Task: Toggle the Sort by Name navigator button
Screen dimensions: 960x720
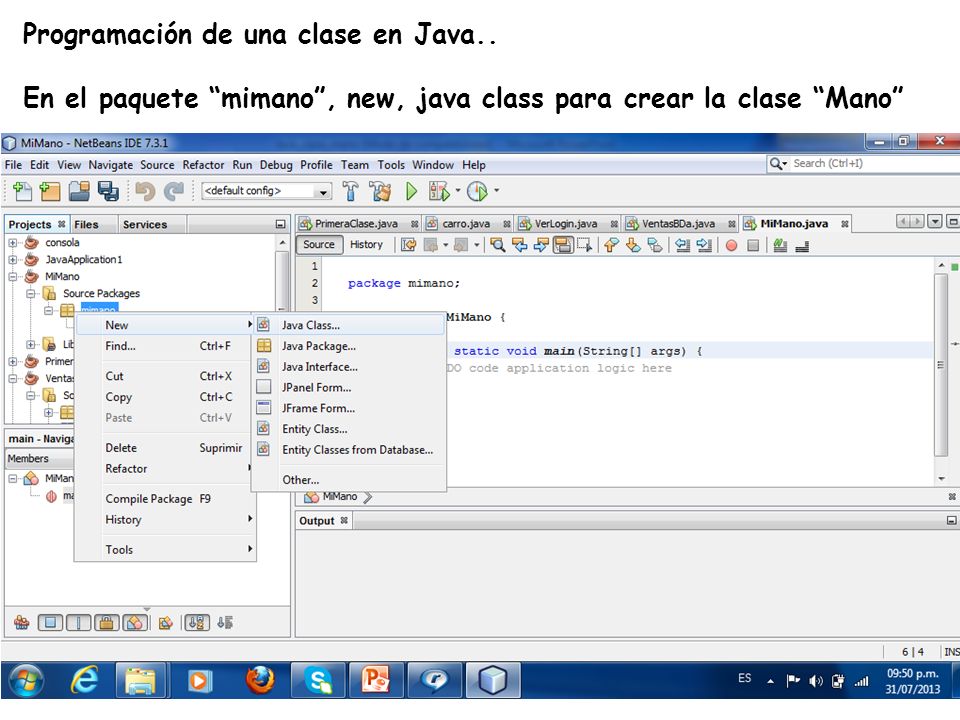Action: pyautogui.click(x=197, y=623)
